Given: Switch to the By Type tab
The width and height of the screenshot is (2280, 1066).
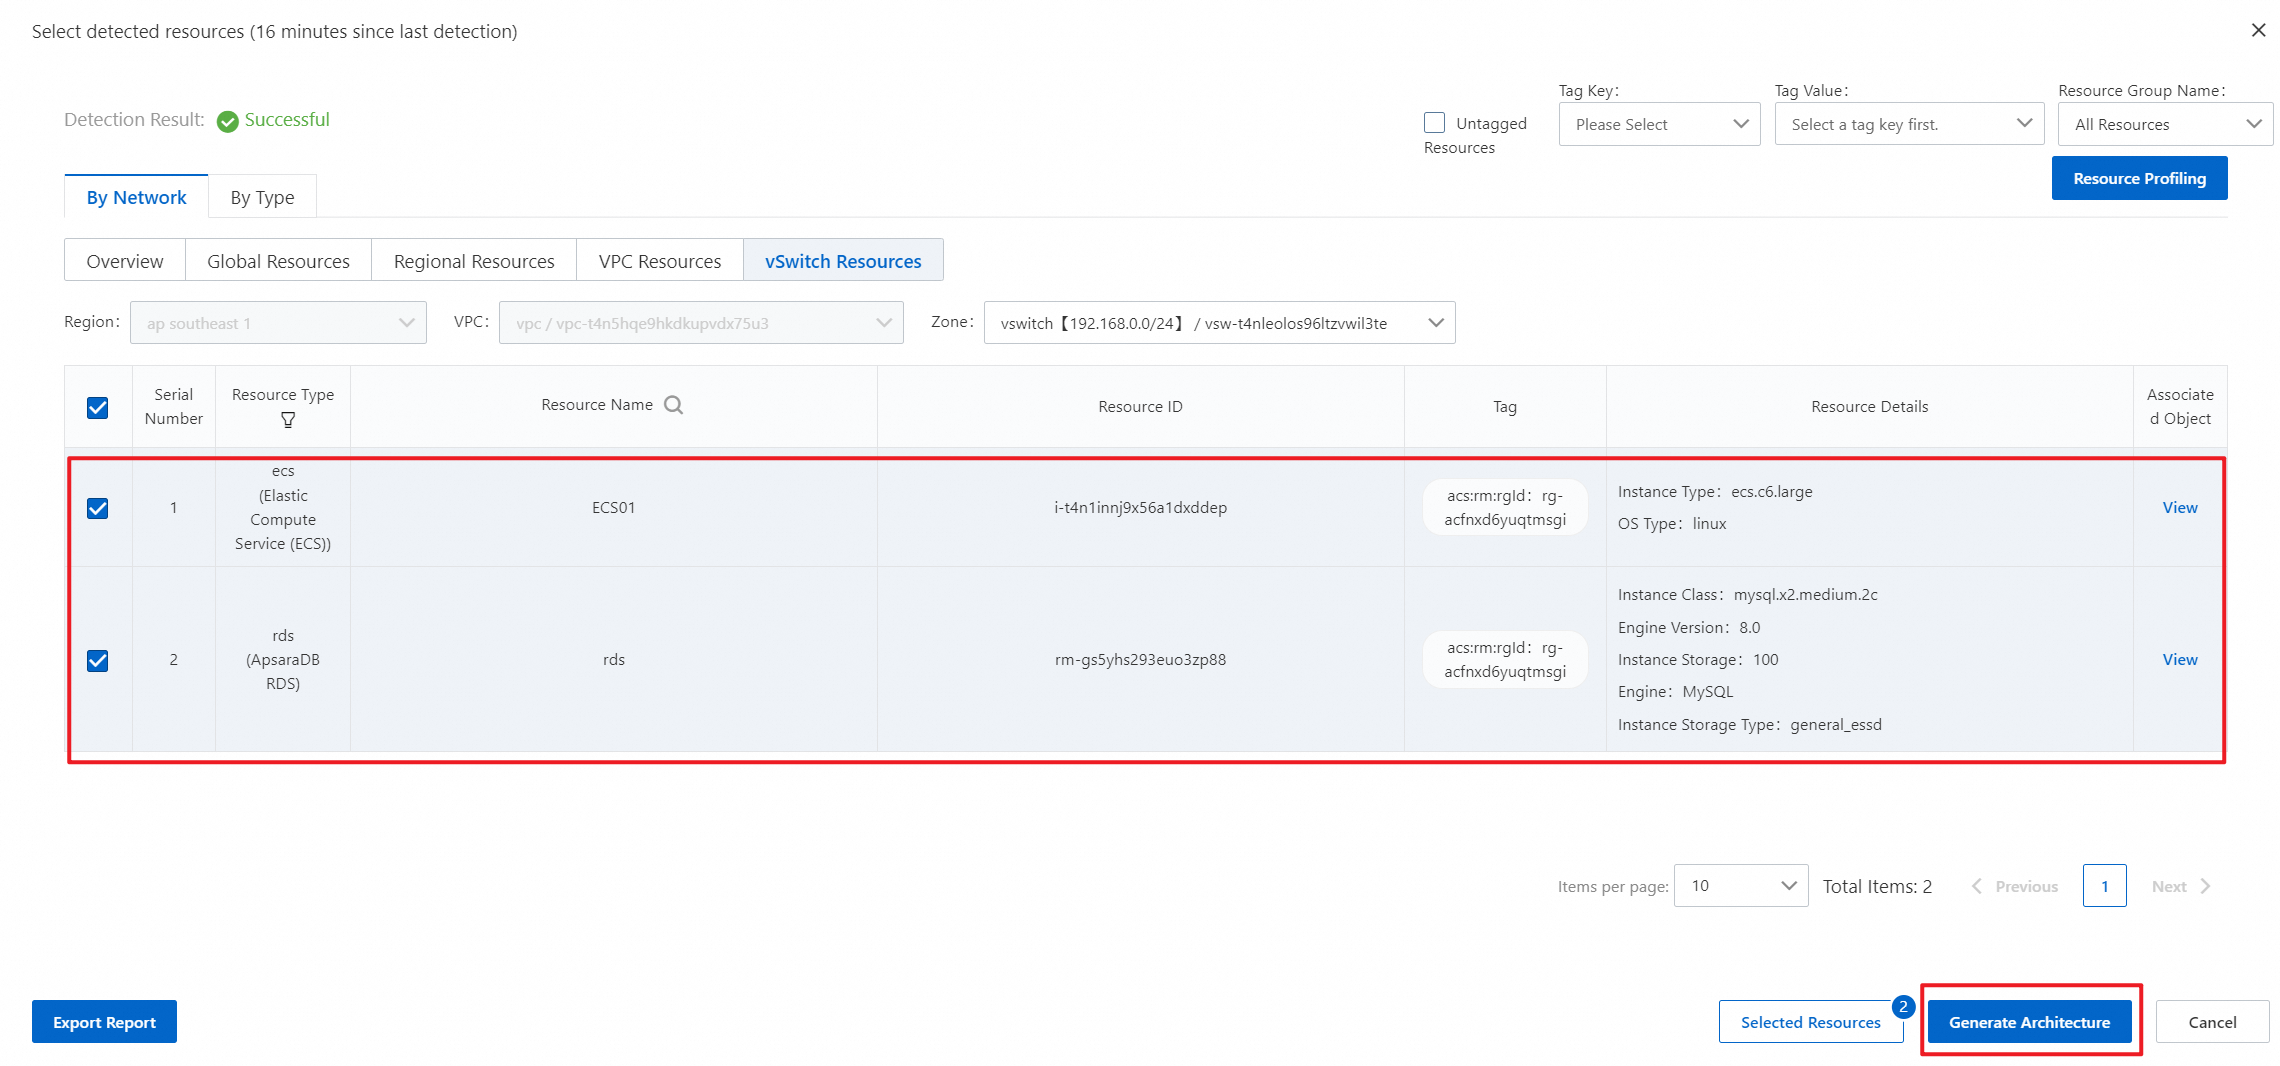Looking at the screenshot, I should (262, 197).
